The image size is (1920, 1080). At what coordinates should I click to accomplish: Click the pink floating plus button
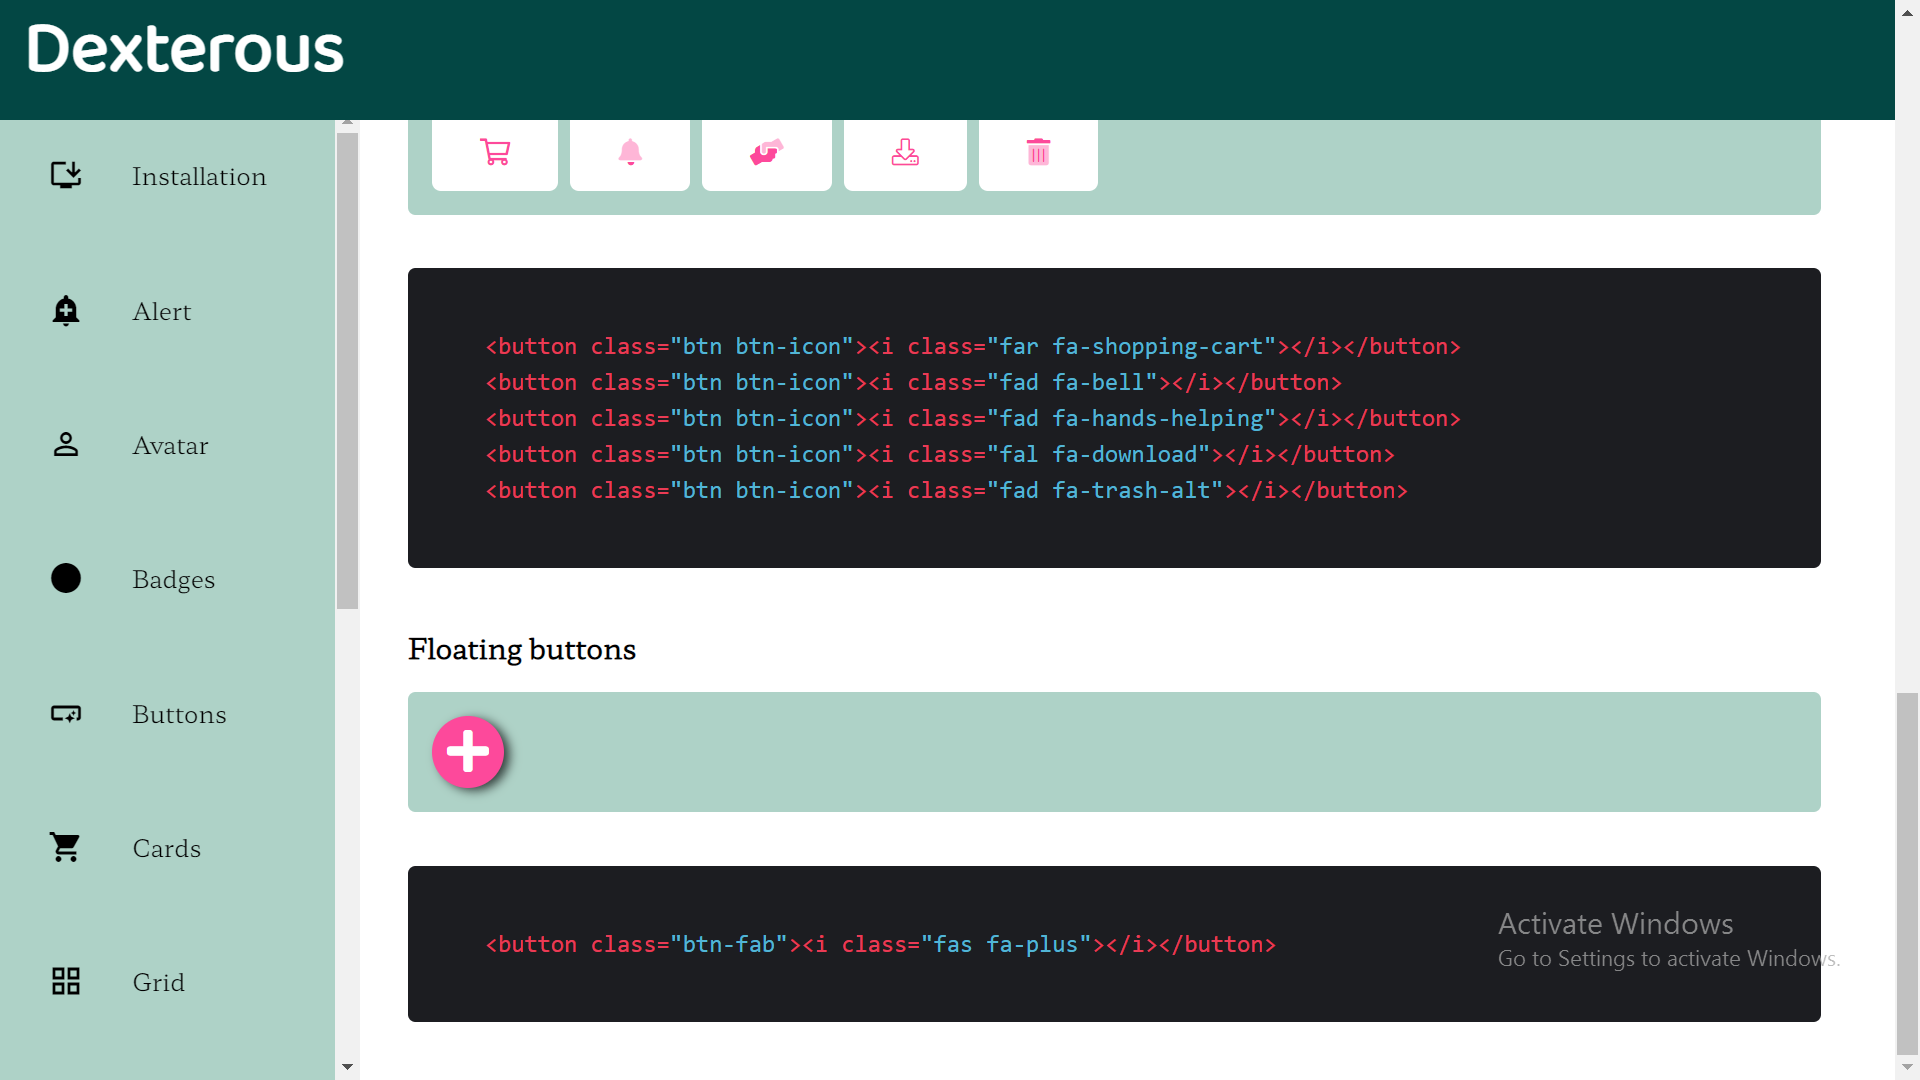tap(468, 752)
